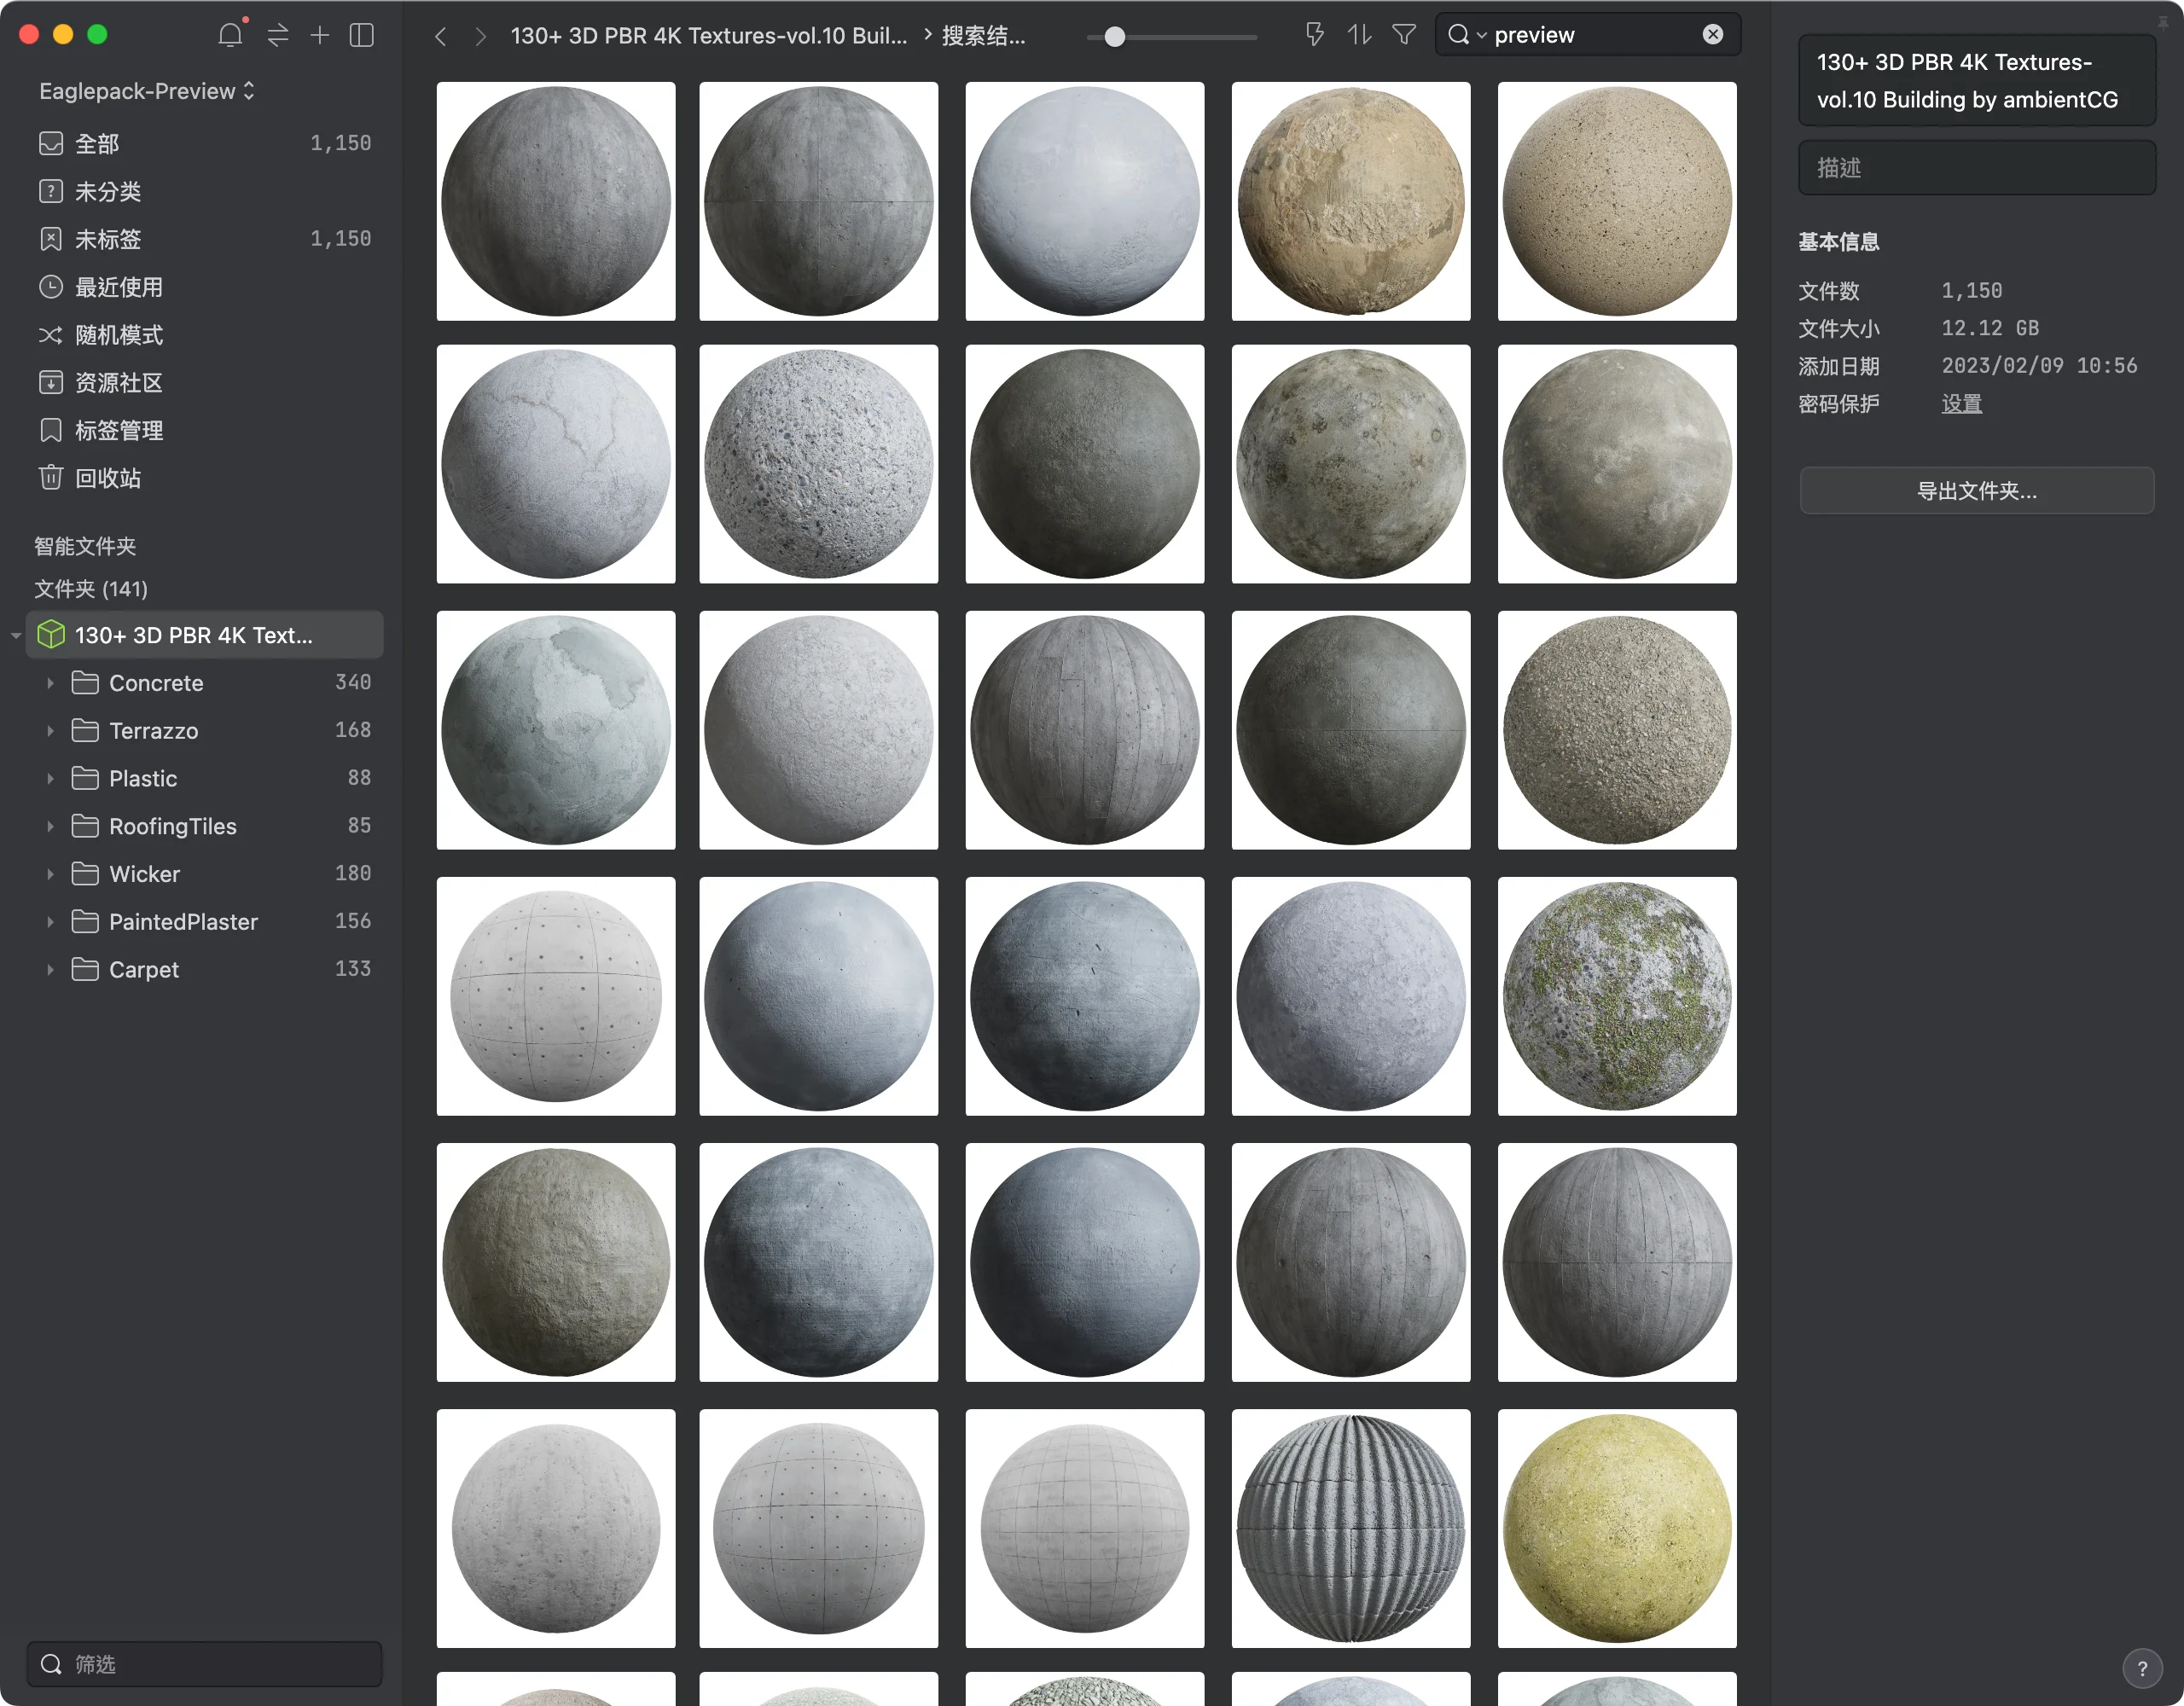Expand the Concrete folder arrow

pyautogui.click(x=50, y=683)
